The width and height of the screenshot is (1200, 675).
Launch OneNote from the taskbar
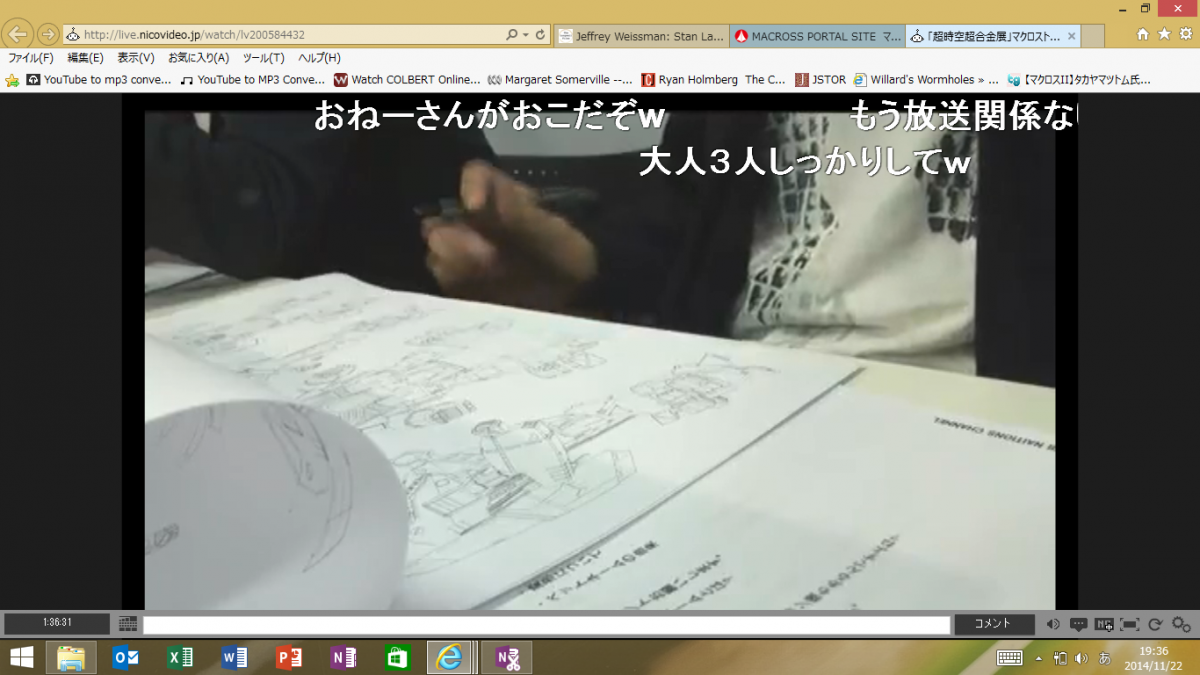[x=343, y=657]
